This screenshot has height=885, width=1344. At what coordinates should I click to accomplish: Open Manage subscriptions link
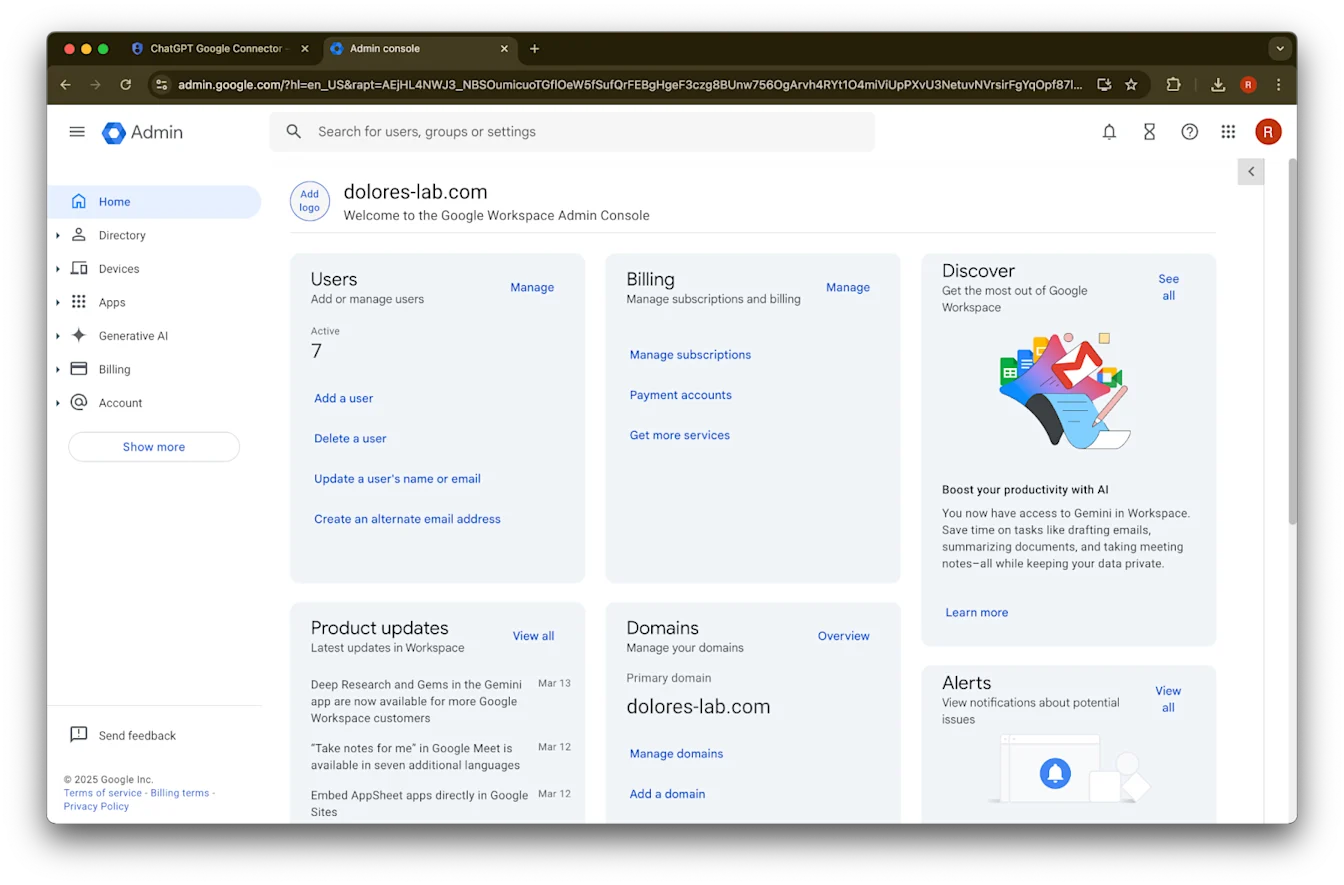(690, 354)
